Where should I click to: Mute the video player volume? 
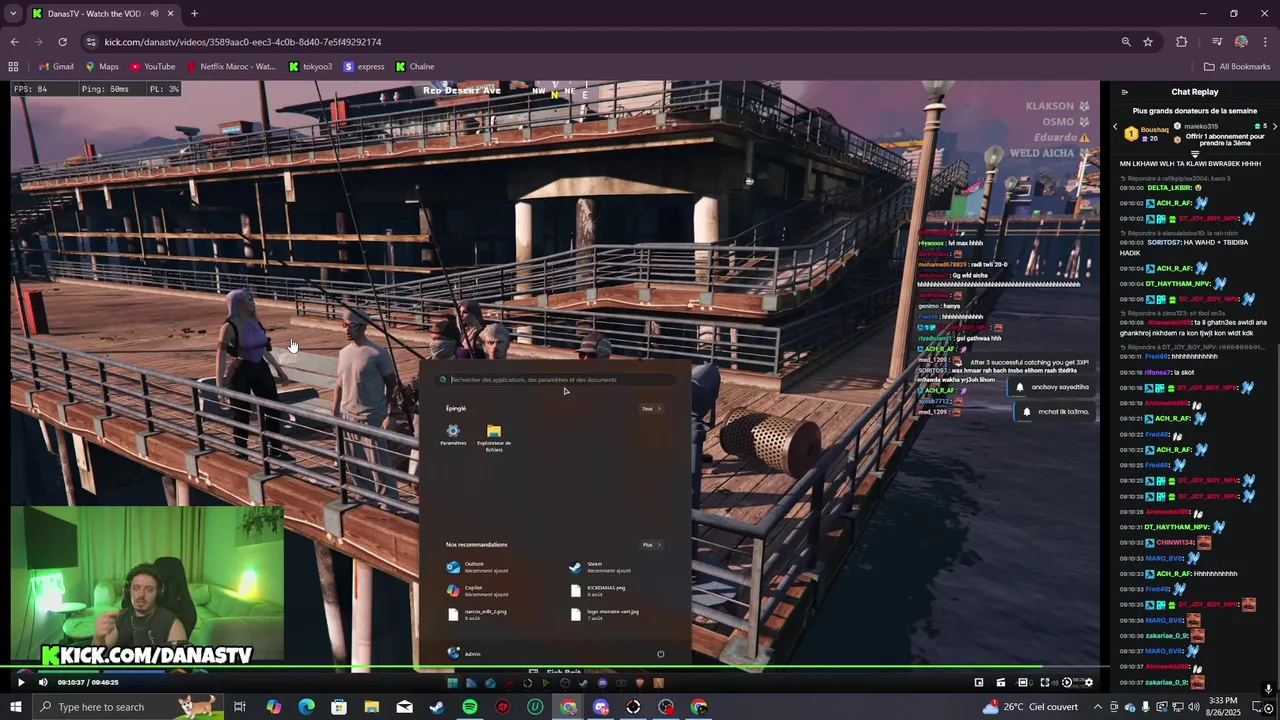tap(43, 682)
